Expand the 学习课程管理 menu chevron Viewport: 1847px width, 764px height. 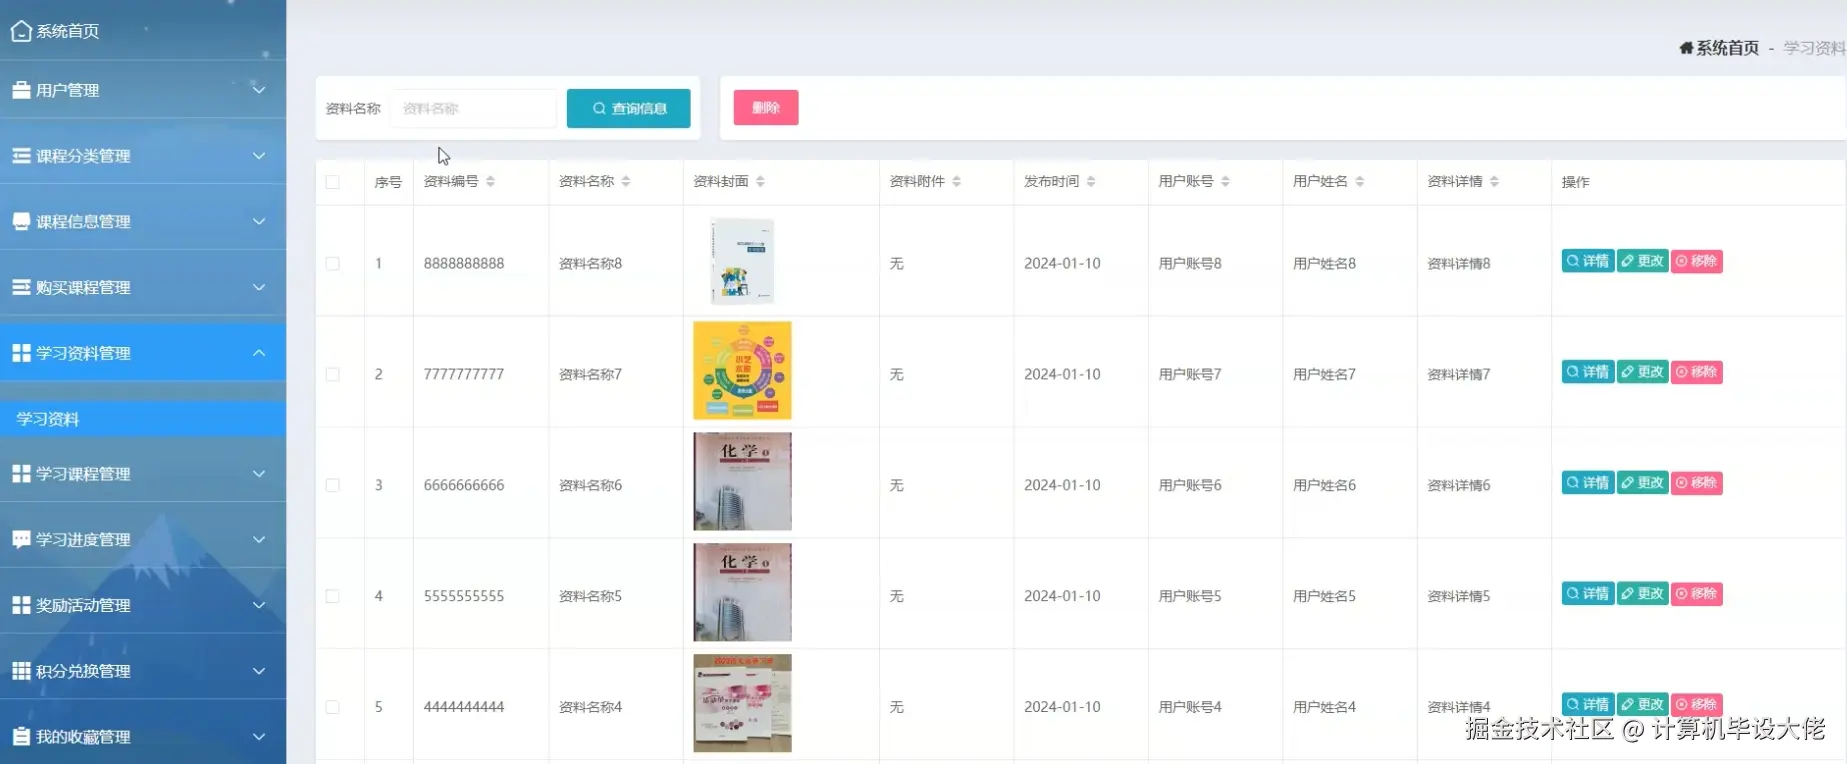259,474
